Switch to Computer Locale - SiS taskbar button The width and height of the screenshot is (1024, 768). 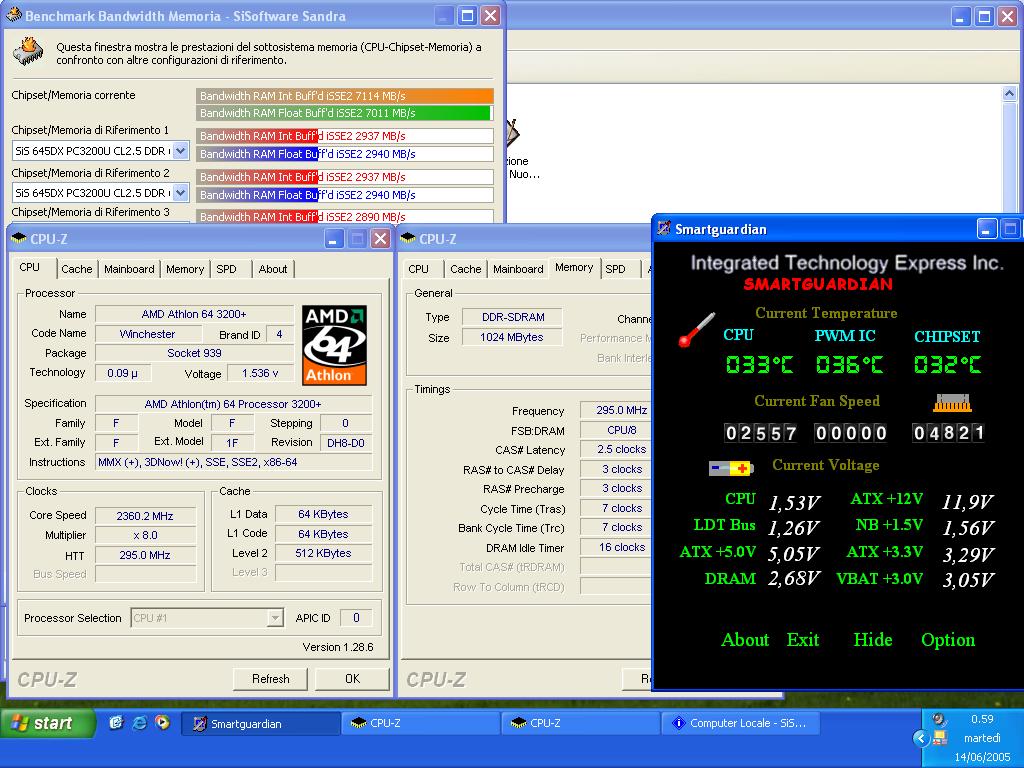point(740,723)
